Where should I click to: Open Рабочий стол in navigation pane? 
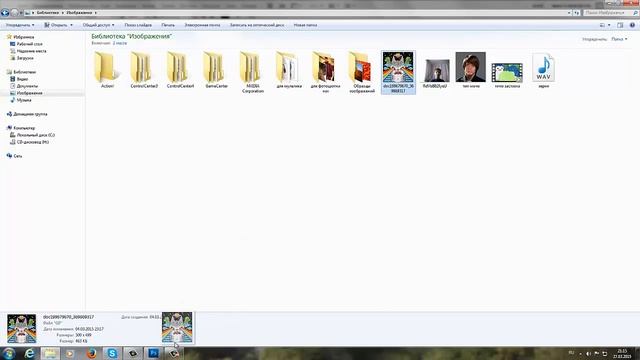[29, 44]
